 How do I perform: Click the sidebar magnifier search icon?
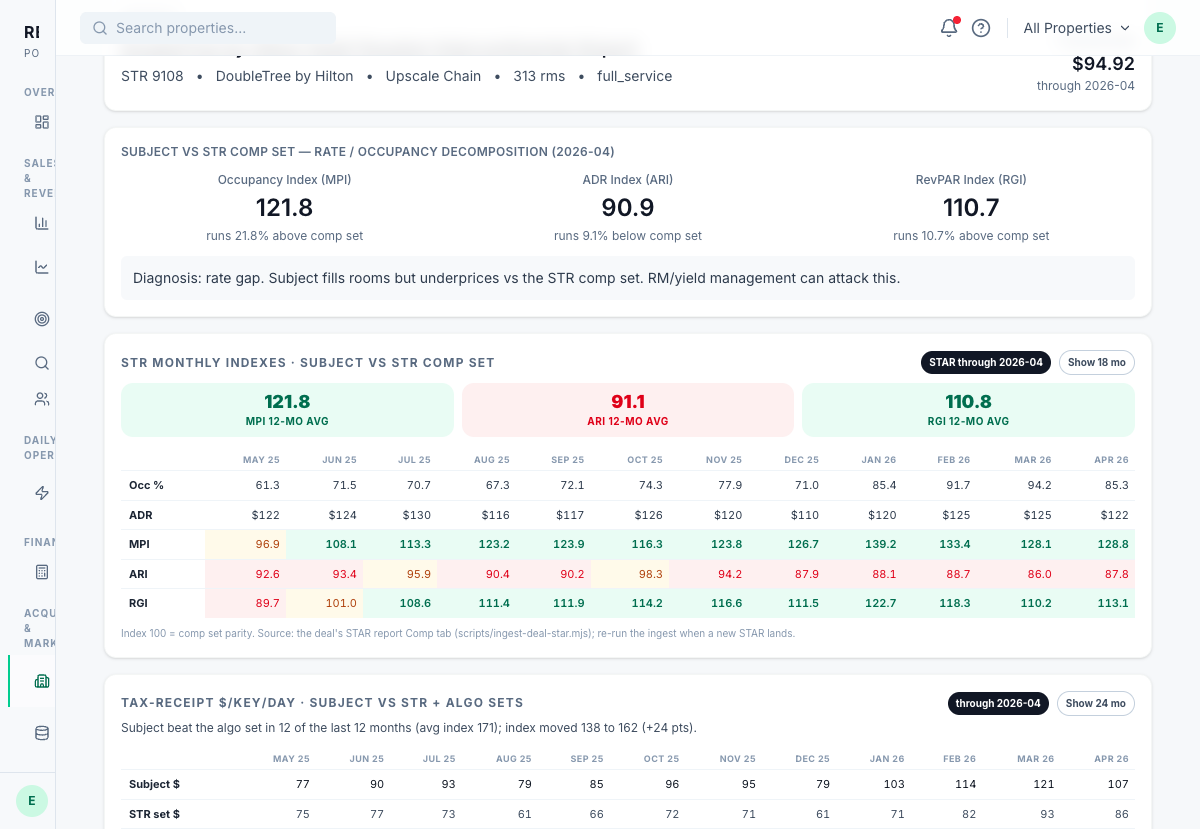41,363
